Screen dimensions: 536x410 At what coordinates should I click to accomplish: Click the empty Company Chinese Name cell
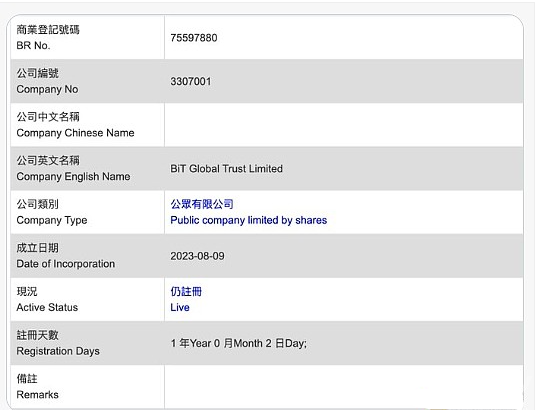(344, 125)
